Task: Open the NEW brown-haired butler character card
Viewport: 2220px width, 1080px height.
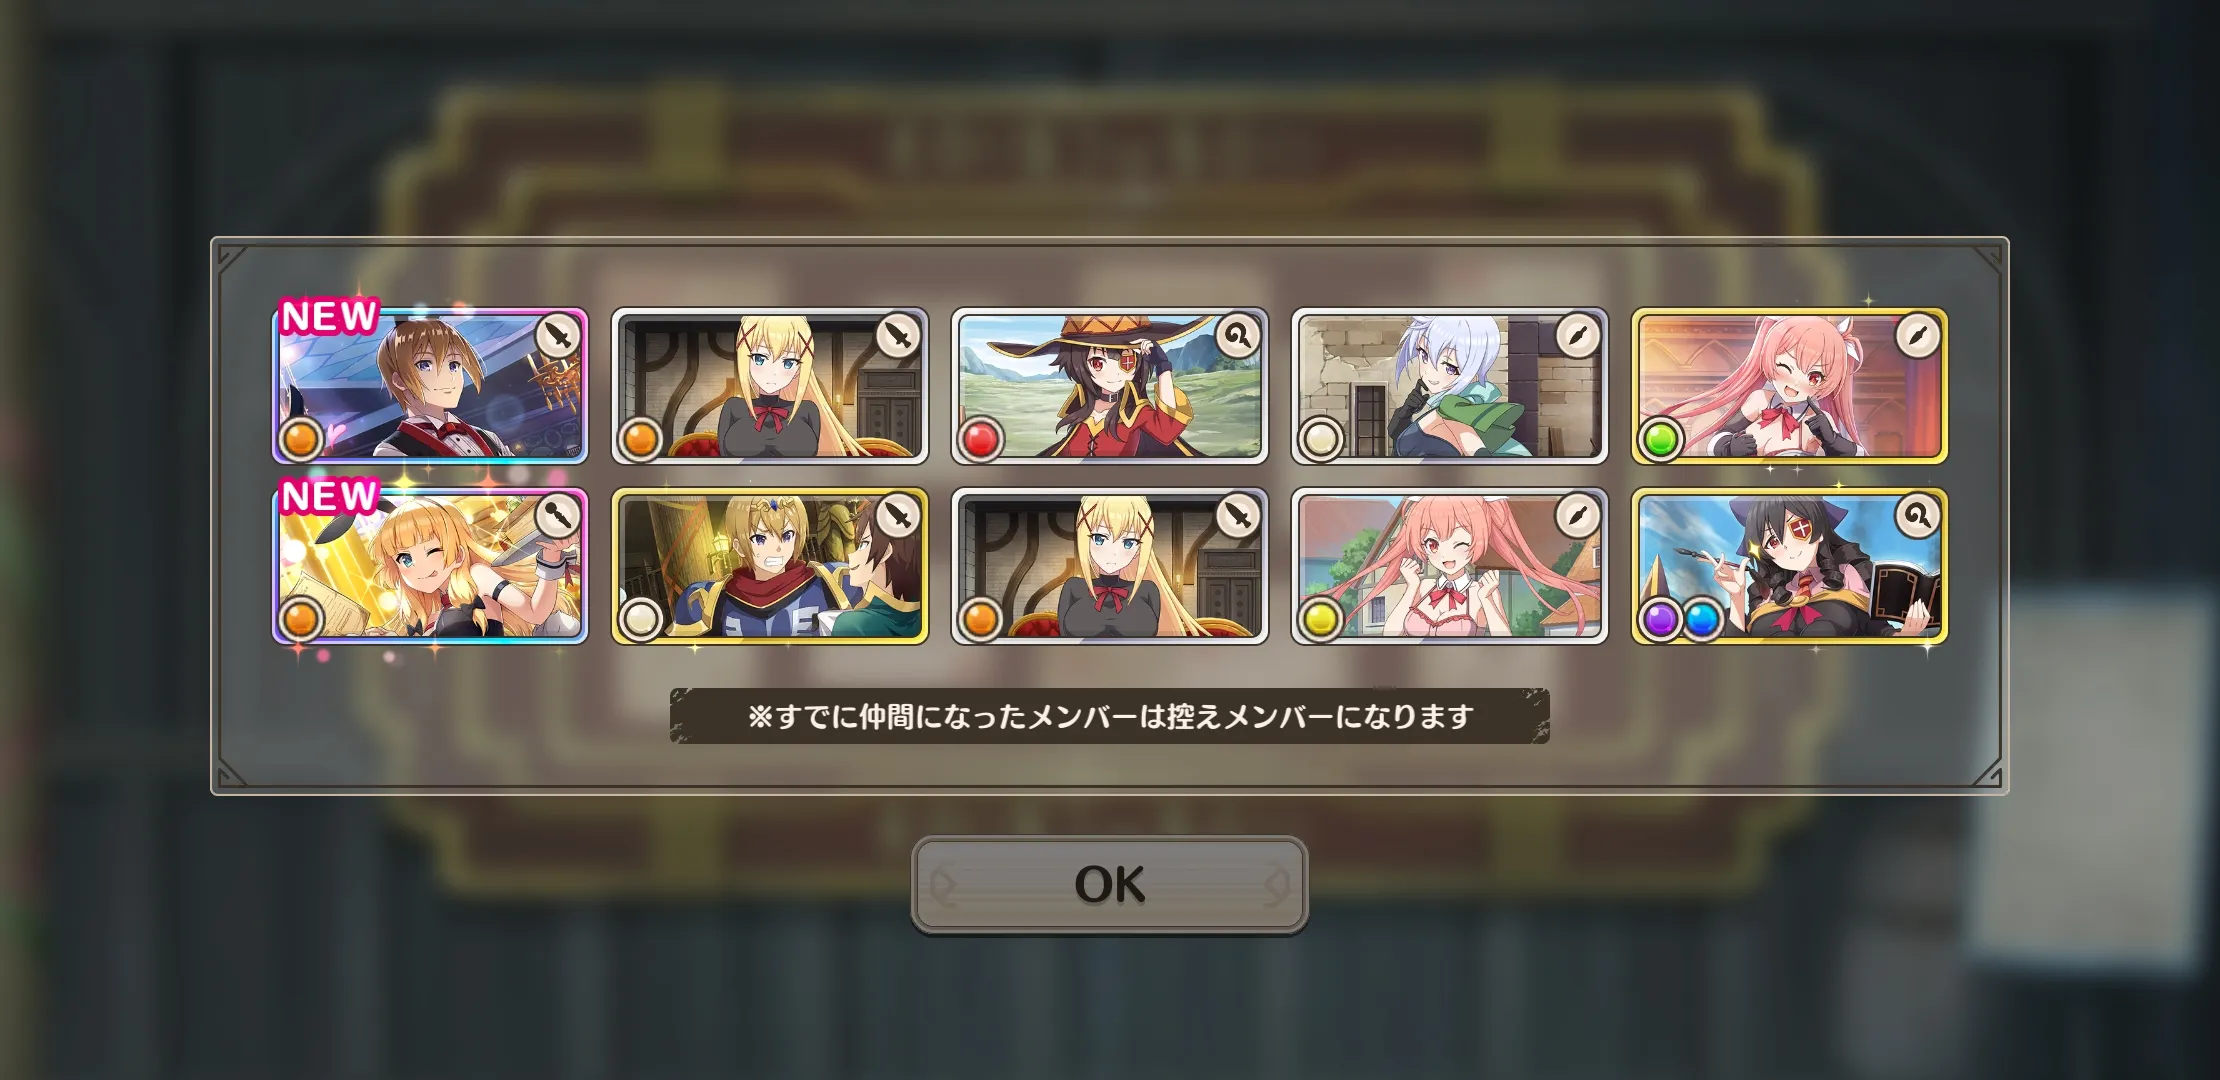Action: point(430,386)
